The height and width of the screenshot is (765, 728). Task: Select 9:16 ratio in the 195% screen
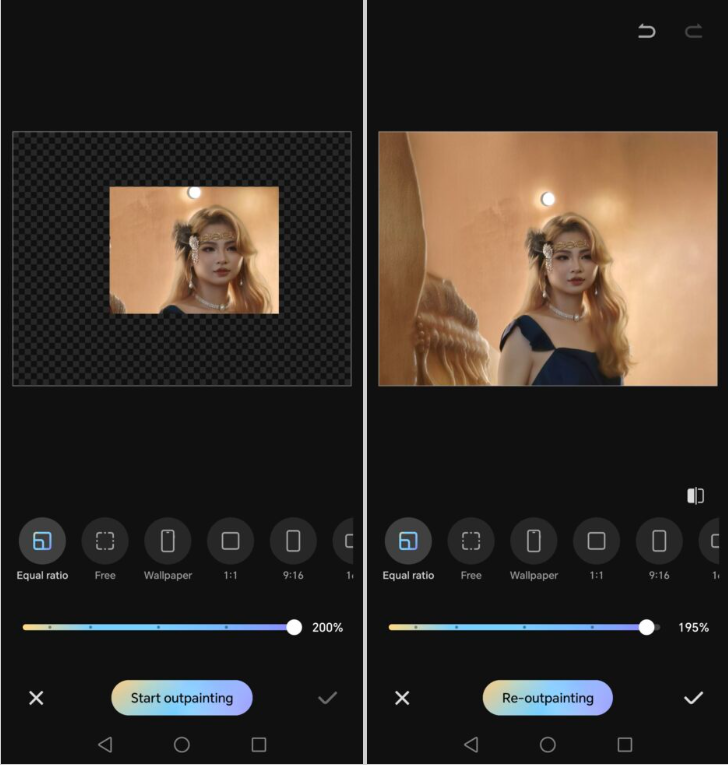(x=659, y=541)
